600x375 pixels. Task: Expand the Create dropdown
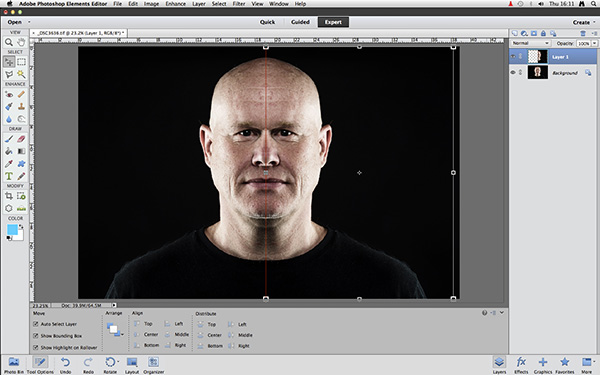tap(584, 22)
